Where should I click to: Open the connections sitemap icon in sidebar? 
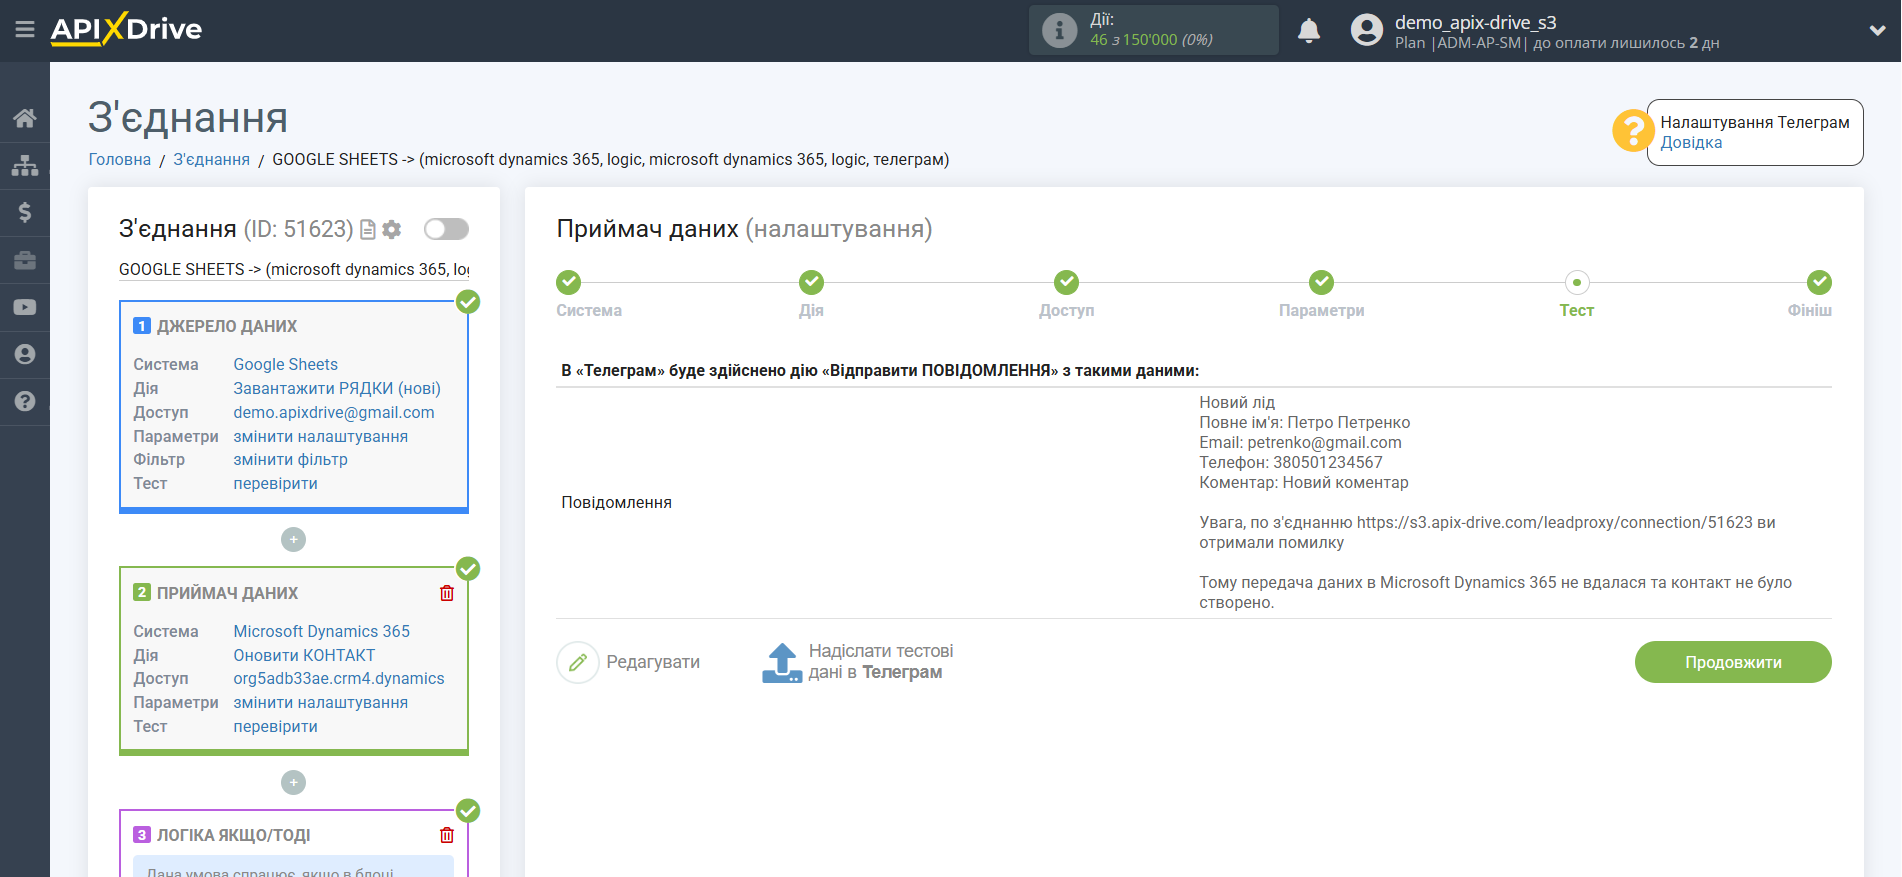25,165
